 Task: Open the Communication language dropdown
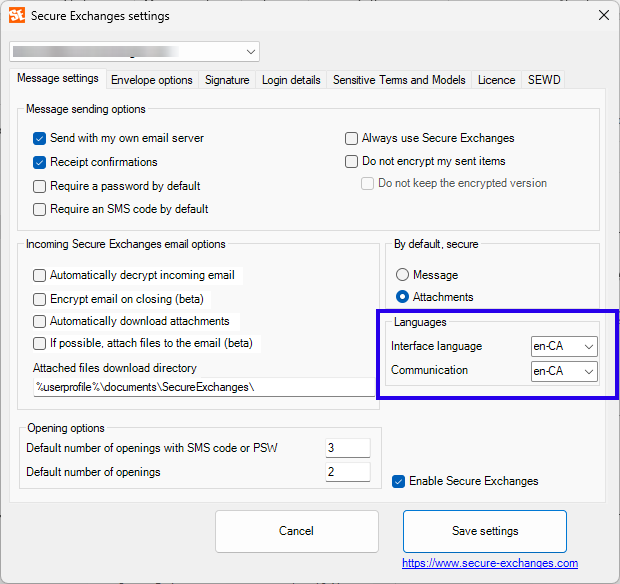[x=564, y=371]
